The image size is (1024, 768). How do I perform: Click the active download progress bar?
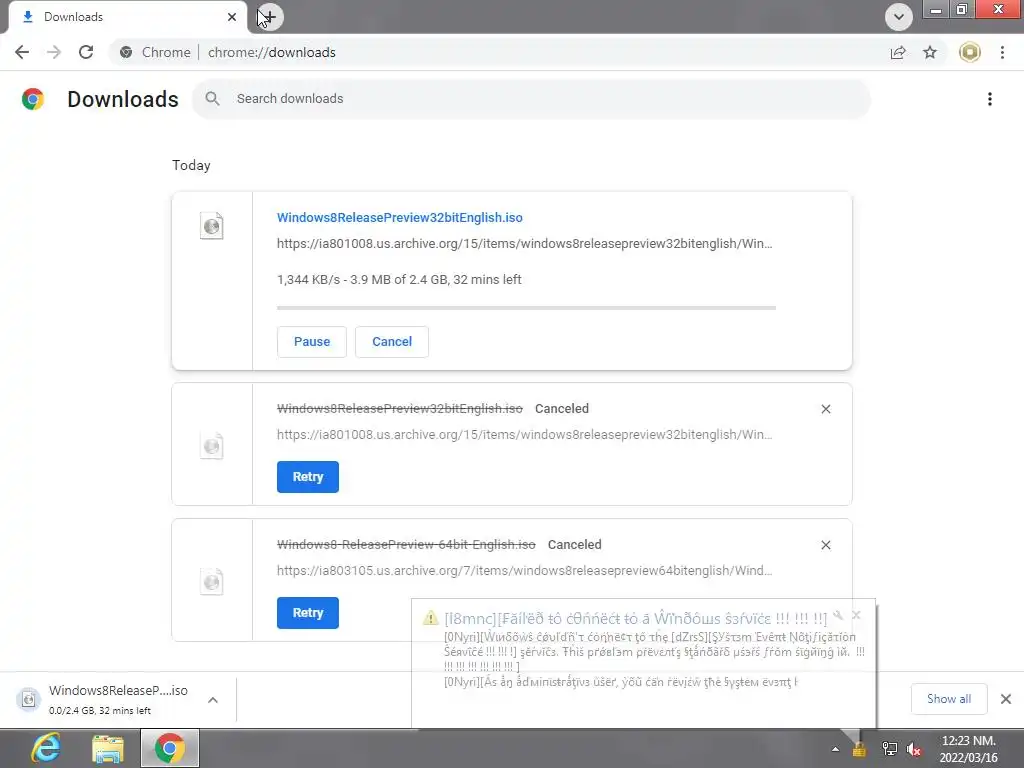pos(526,308)
